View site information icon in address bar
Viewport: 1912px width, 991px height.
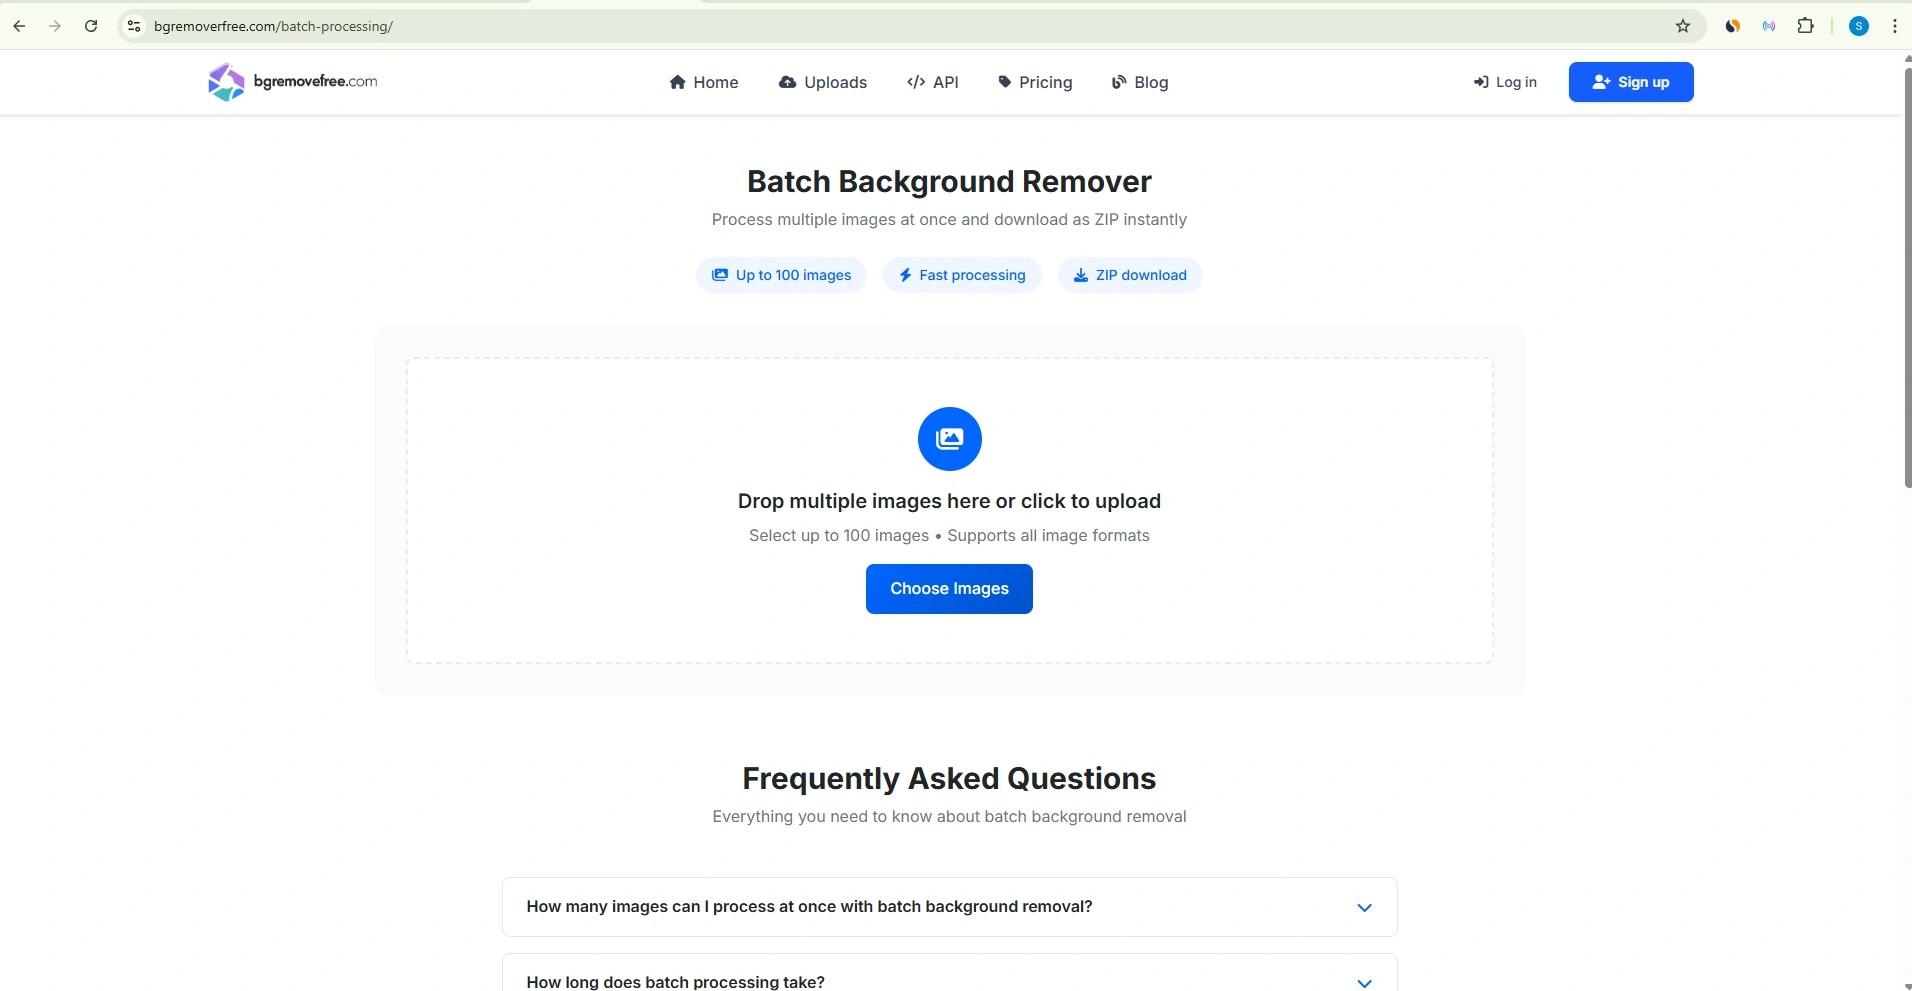coord(134,26)
